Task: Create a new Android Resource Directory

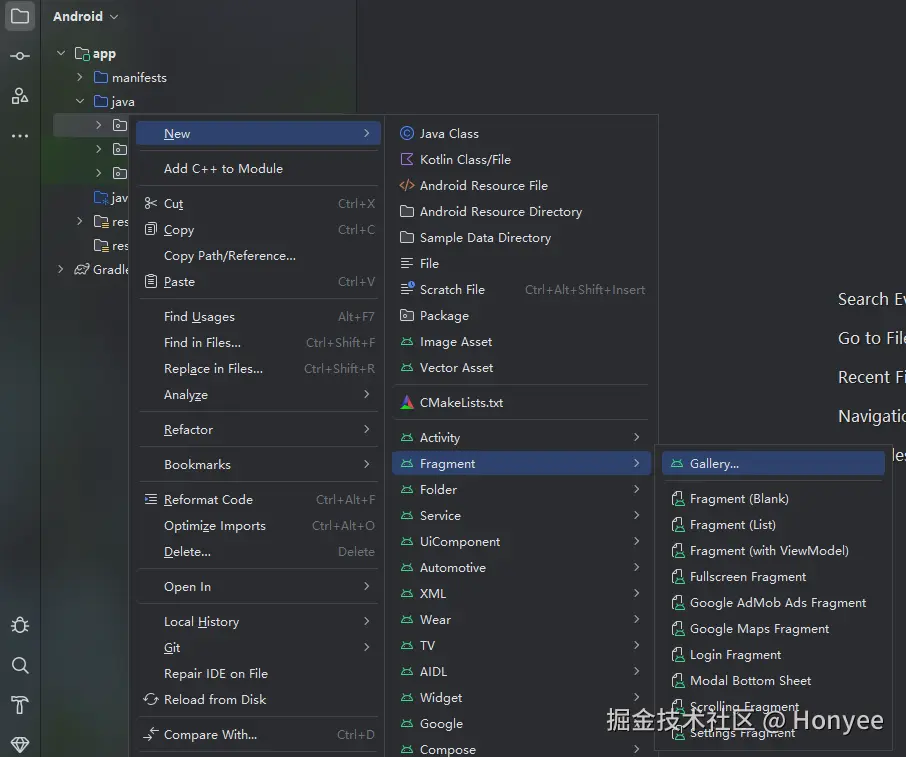Action: pyautogui.click(x=522, y=211)
